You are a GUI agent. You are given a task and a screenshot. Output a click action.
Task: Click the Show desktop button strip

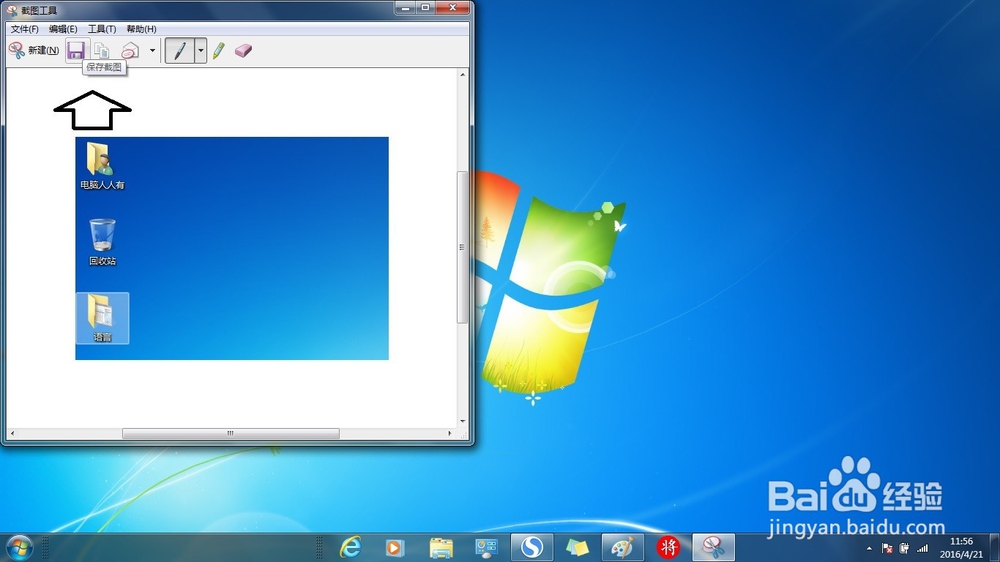point(995,548)
